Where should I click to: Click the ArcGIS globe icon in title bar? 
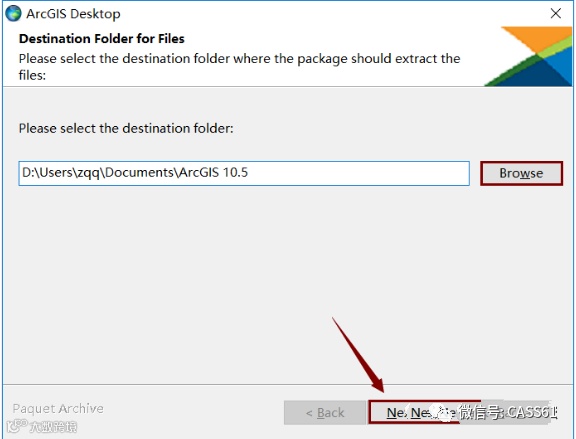(14, 14)
